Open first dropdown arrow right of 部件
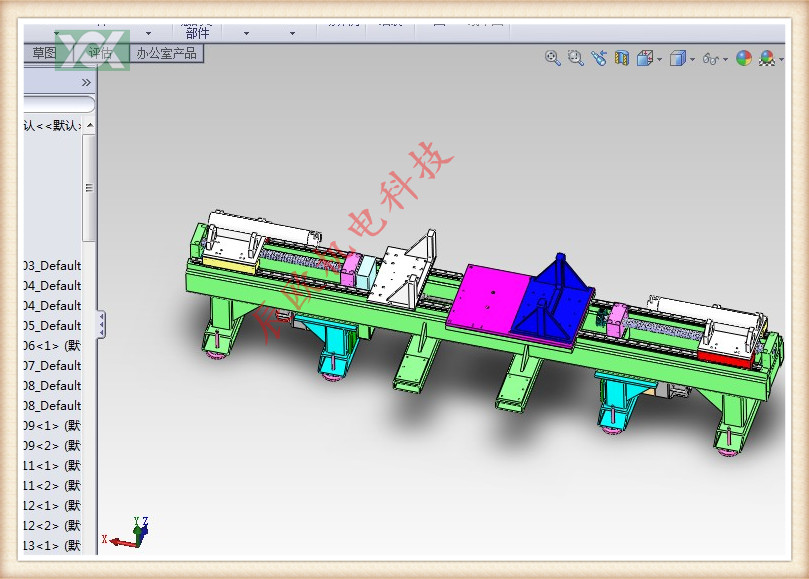The height and width of the screenshot is (579, 809). (247, 33)
